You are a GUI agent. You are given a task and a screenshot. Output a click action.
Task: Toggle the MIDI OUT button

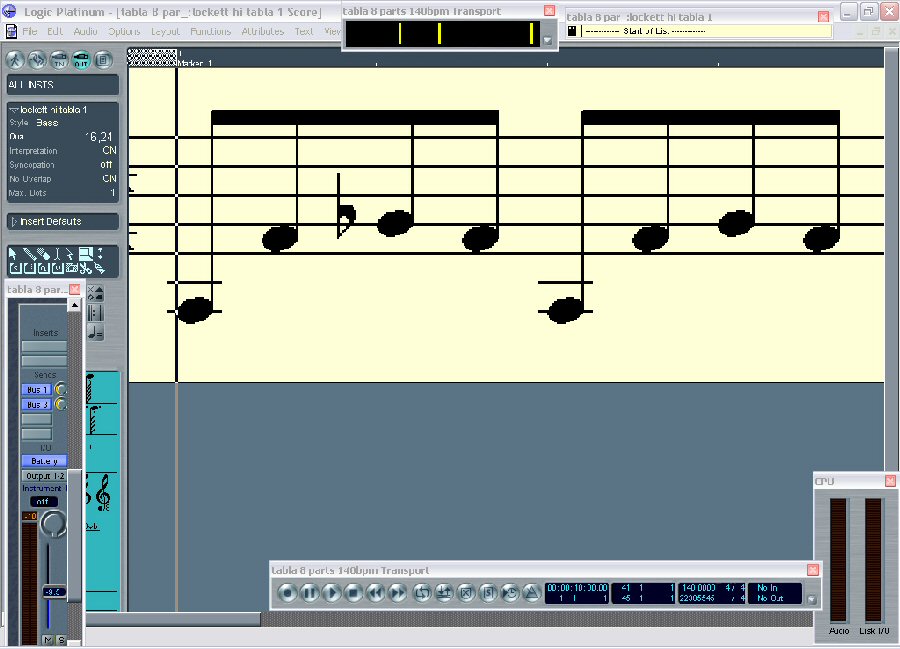[81, 59]
